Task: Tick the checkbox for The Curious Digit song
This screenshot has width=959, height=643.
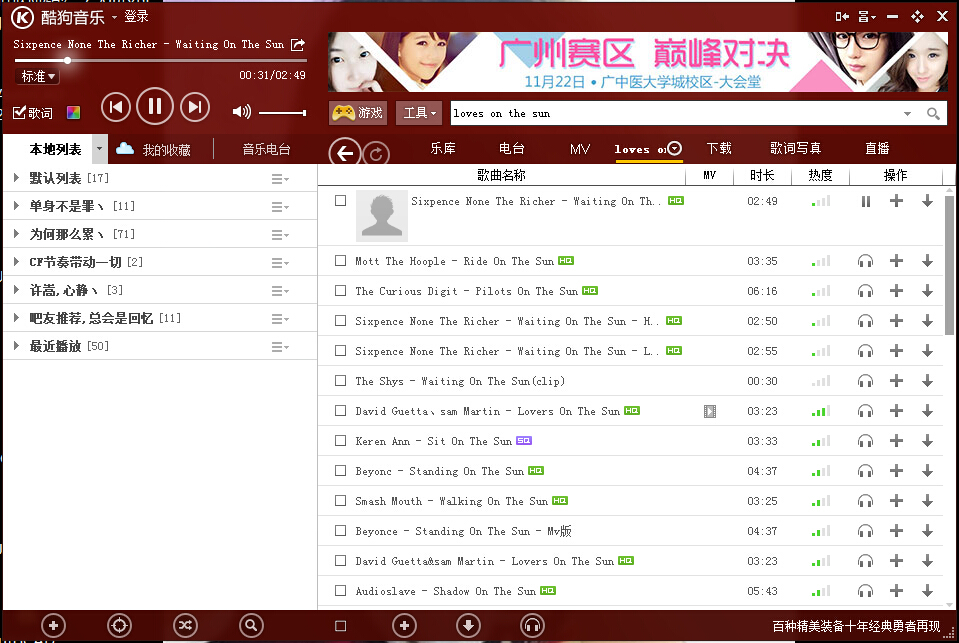Action: pos(341,291)
